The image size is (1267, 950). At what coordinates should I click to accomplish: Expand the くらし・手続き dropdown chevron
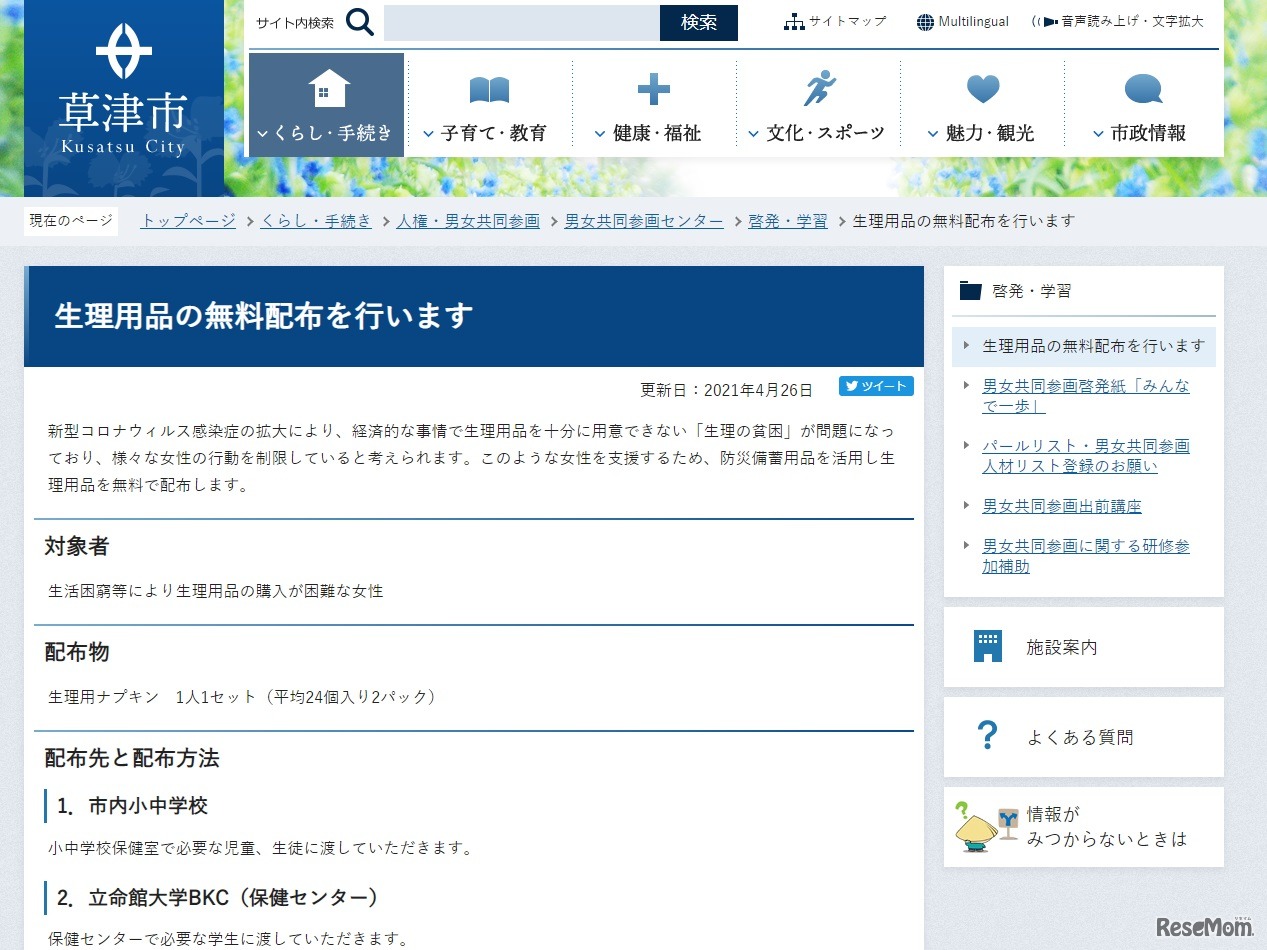(x=264, y=133)
